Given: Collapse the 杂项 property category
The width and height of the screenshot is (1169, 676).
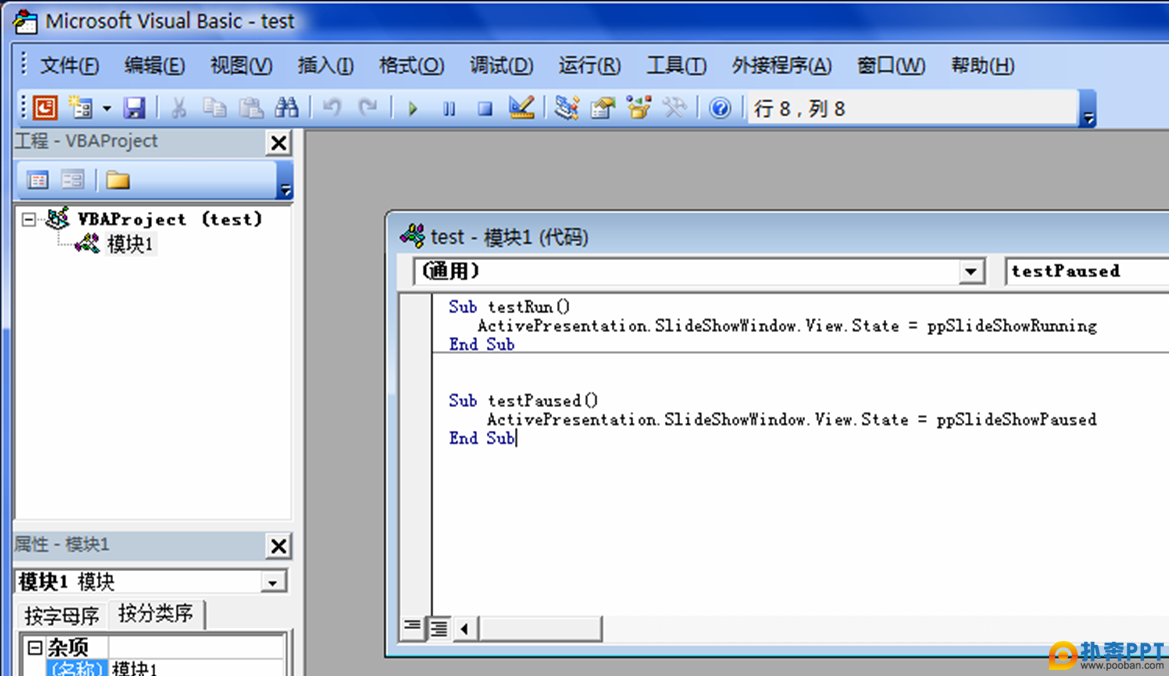Looking at the screenshot, I should pyautogui.click(x=34, y=647).
